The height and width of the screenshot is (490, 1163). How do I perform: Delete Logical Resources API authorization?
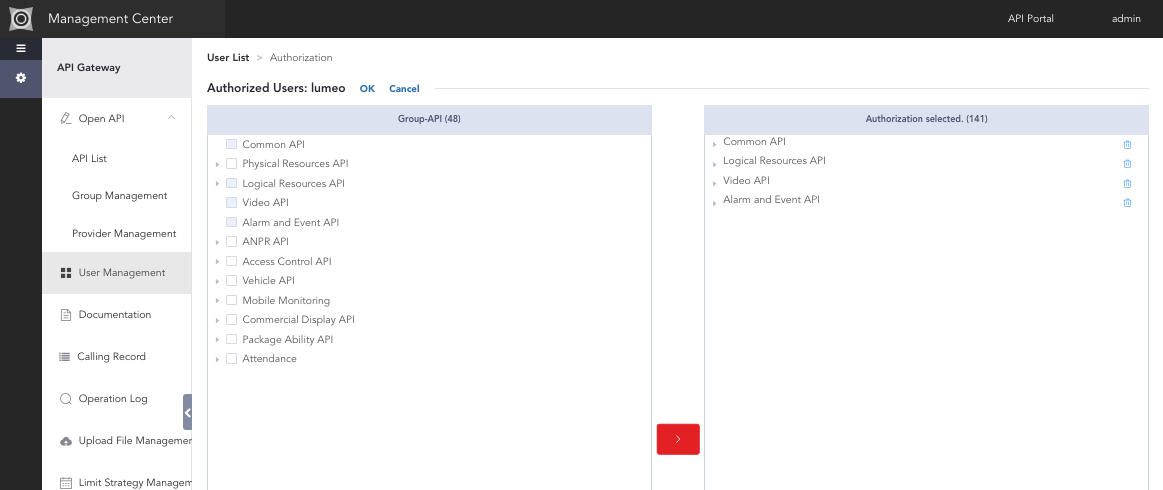click(1127, 164)
